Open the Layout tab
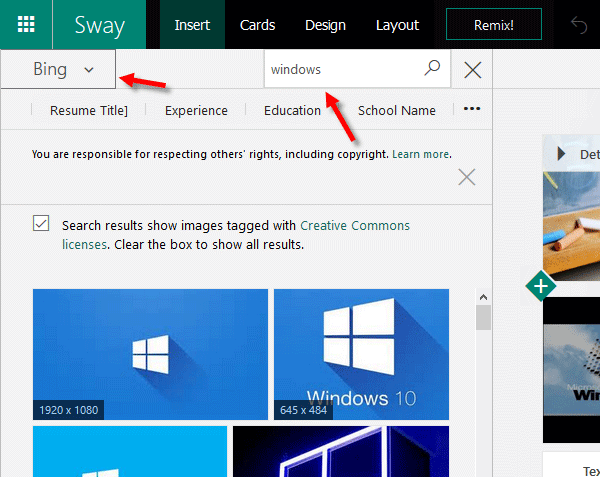The height and width of the screenshot is (477, 600). pyautogui.click(x=397, y=25)
